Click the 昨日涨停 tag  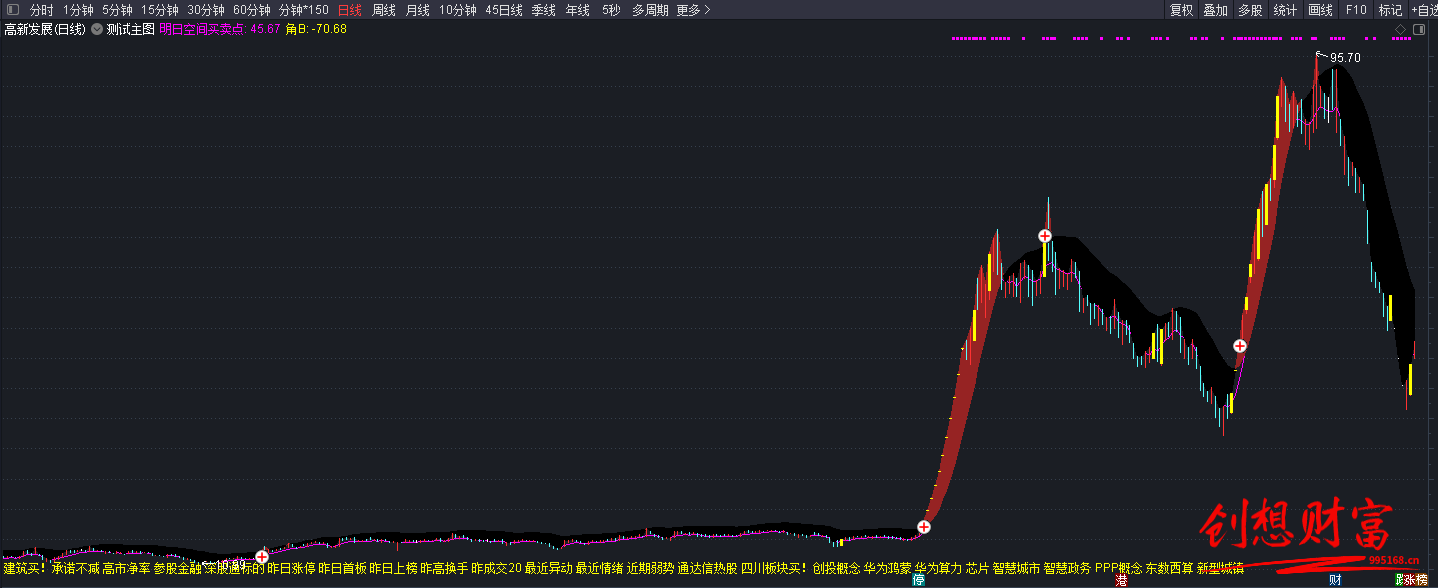click(x=291, y=568)
